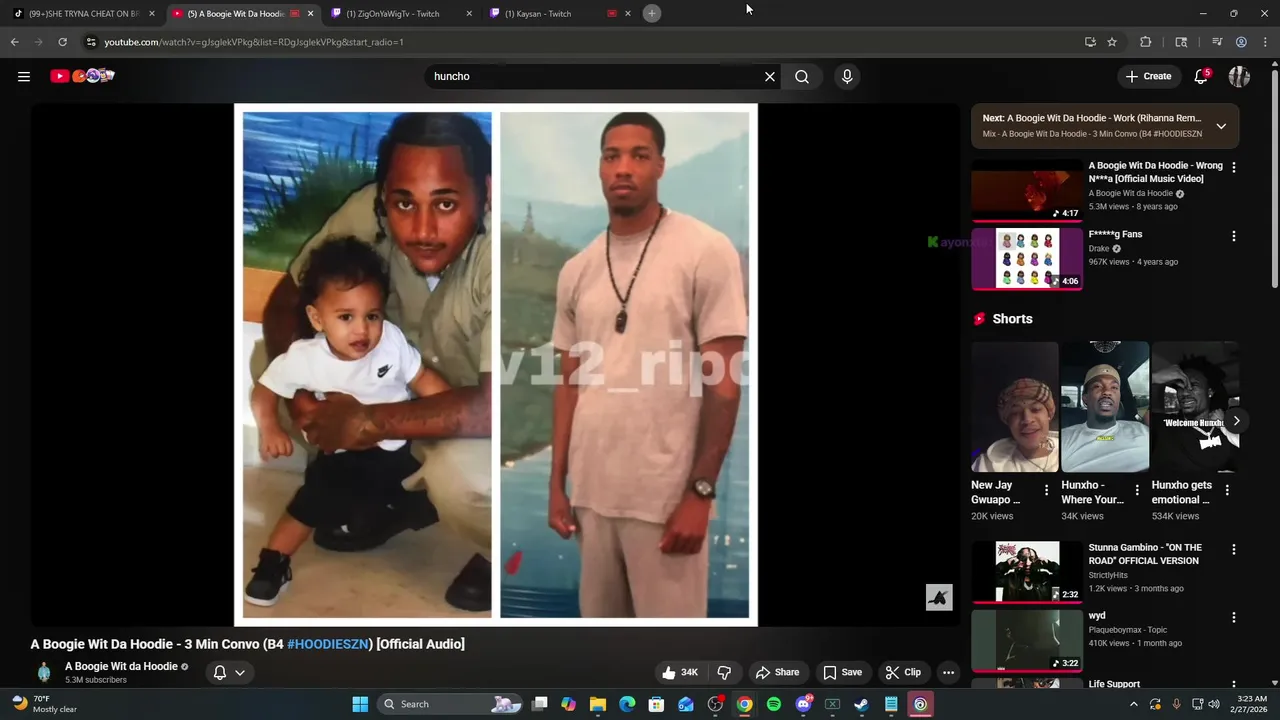The width and height of the screenshot is (1280, 720).
Task: Open Spotify from the taskbar
Action: (774, 704)
